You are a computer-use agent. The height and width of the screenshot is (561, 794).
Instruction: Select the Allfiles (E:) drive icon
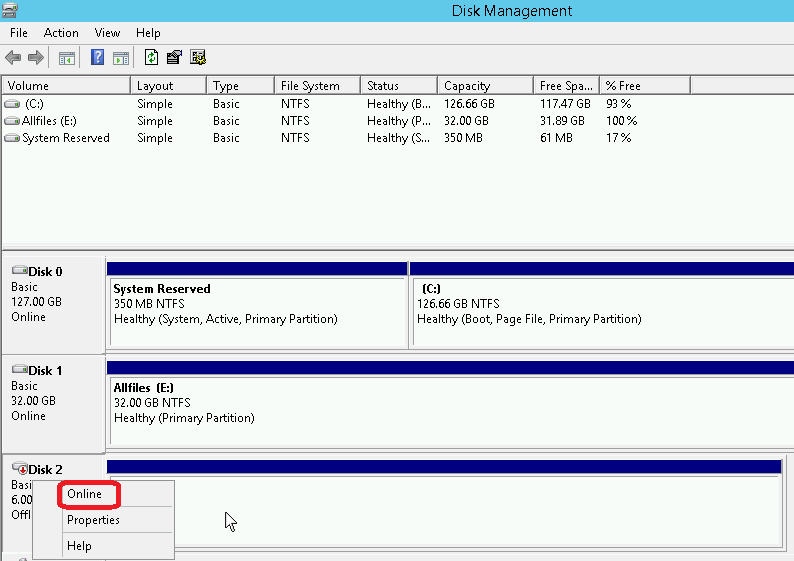coord(12,121)
